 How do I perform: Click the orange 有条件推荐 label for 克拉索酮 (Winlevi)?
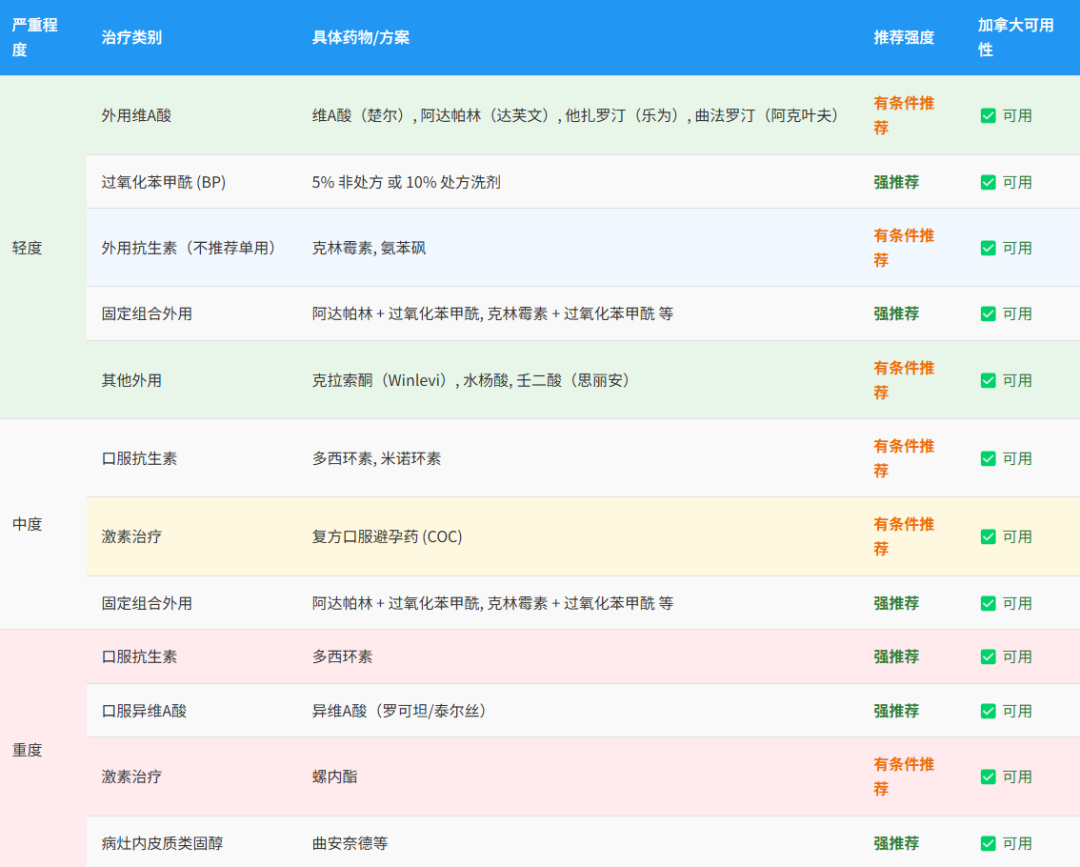[x=903, y=380]
